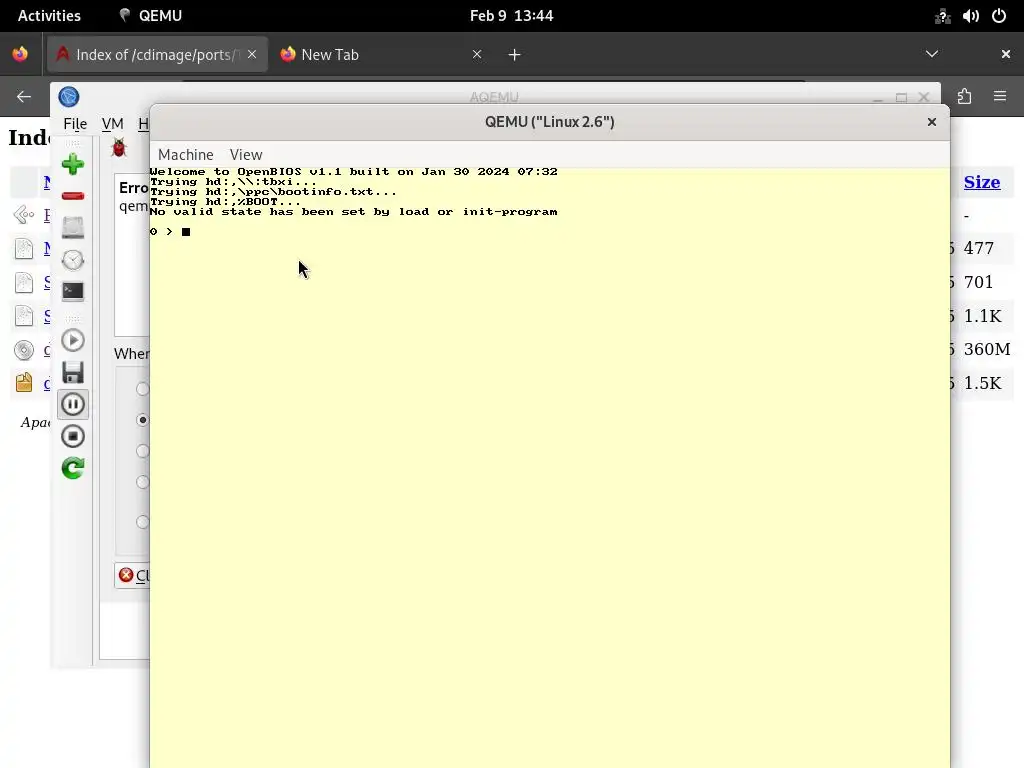1024x768 pixels.
Task: Close the Index of /cdimage tab
Action: pyautogui.click(x=252, y=54)
